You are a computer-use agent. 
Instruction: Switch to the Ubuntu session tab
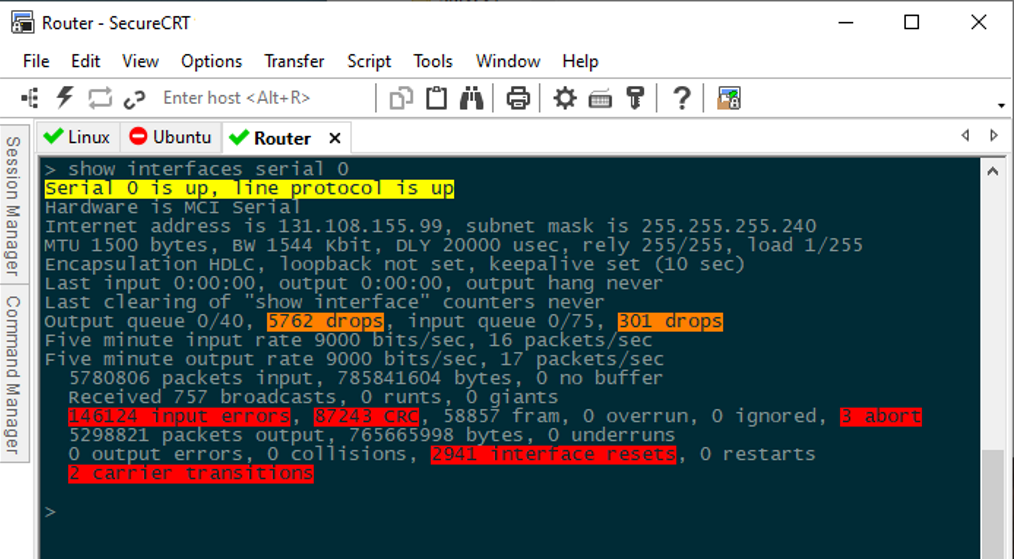pos(171,137)
